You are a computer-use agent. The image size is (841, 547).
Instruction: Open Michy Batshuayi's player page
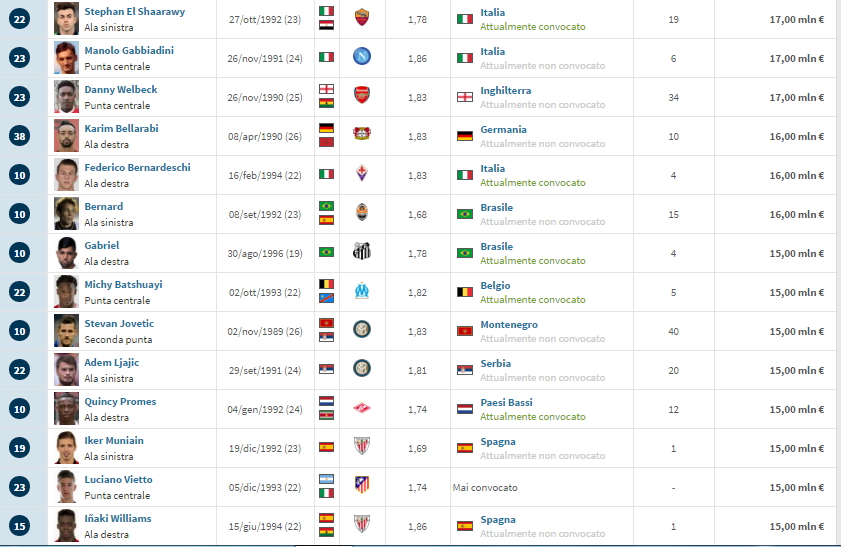tap(123, 284)
